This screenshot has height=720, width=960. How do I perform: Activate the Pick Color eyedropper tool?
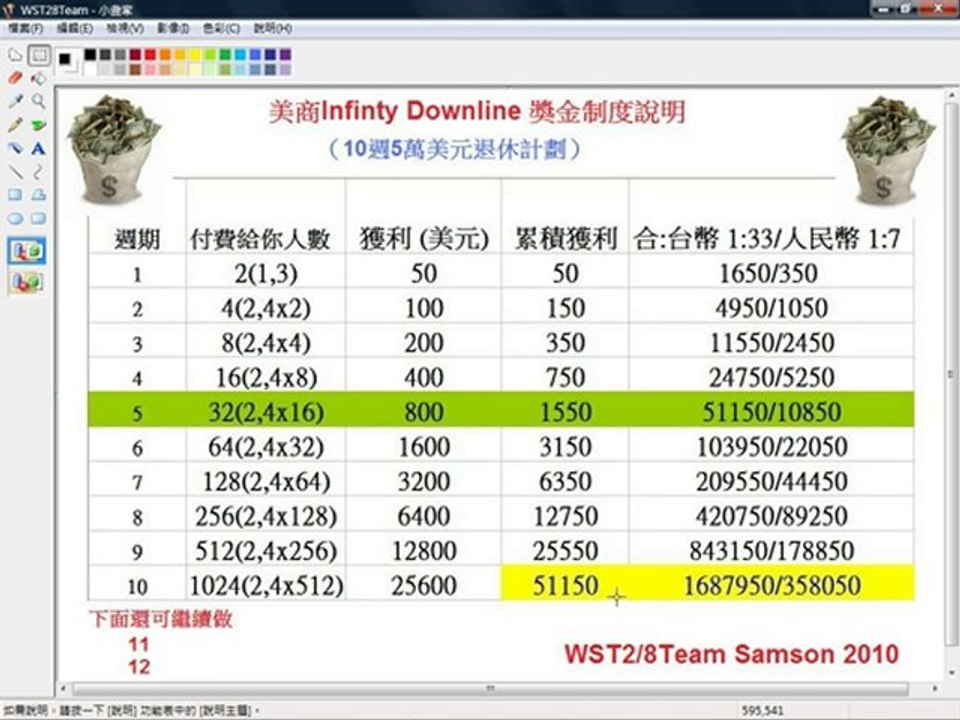pyautogui.click(x=15, y=101)
